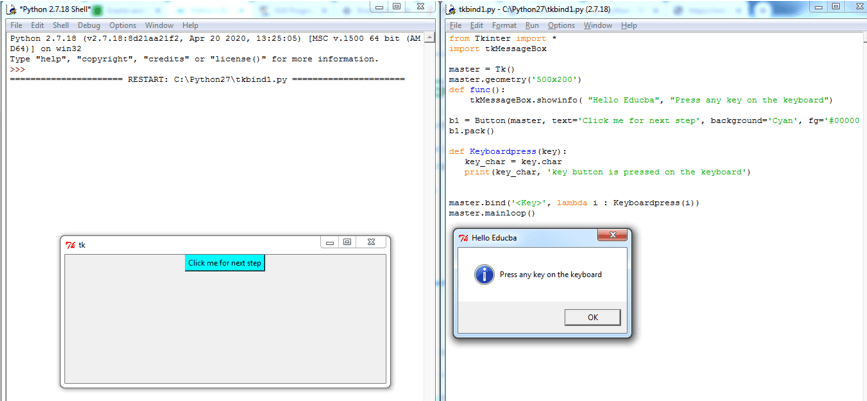Click the 'from Tkinter import *' code line

click(x=502, y=39)
